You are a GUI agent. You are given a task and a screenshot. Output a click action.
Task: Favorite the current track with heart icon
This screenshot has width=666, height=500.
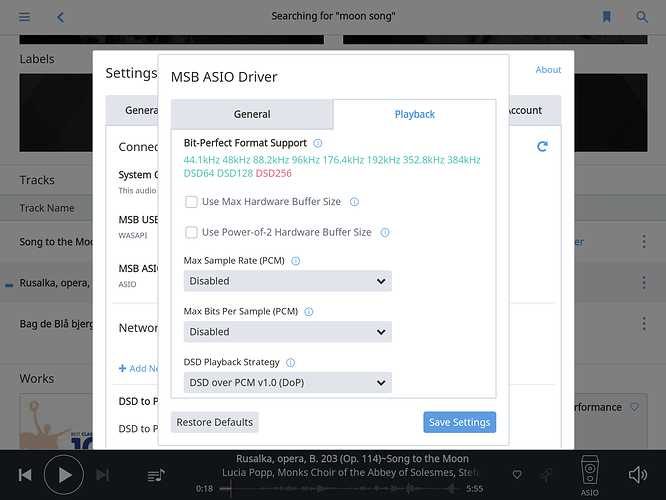tap(517, 475)
